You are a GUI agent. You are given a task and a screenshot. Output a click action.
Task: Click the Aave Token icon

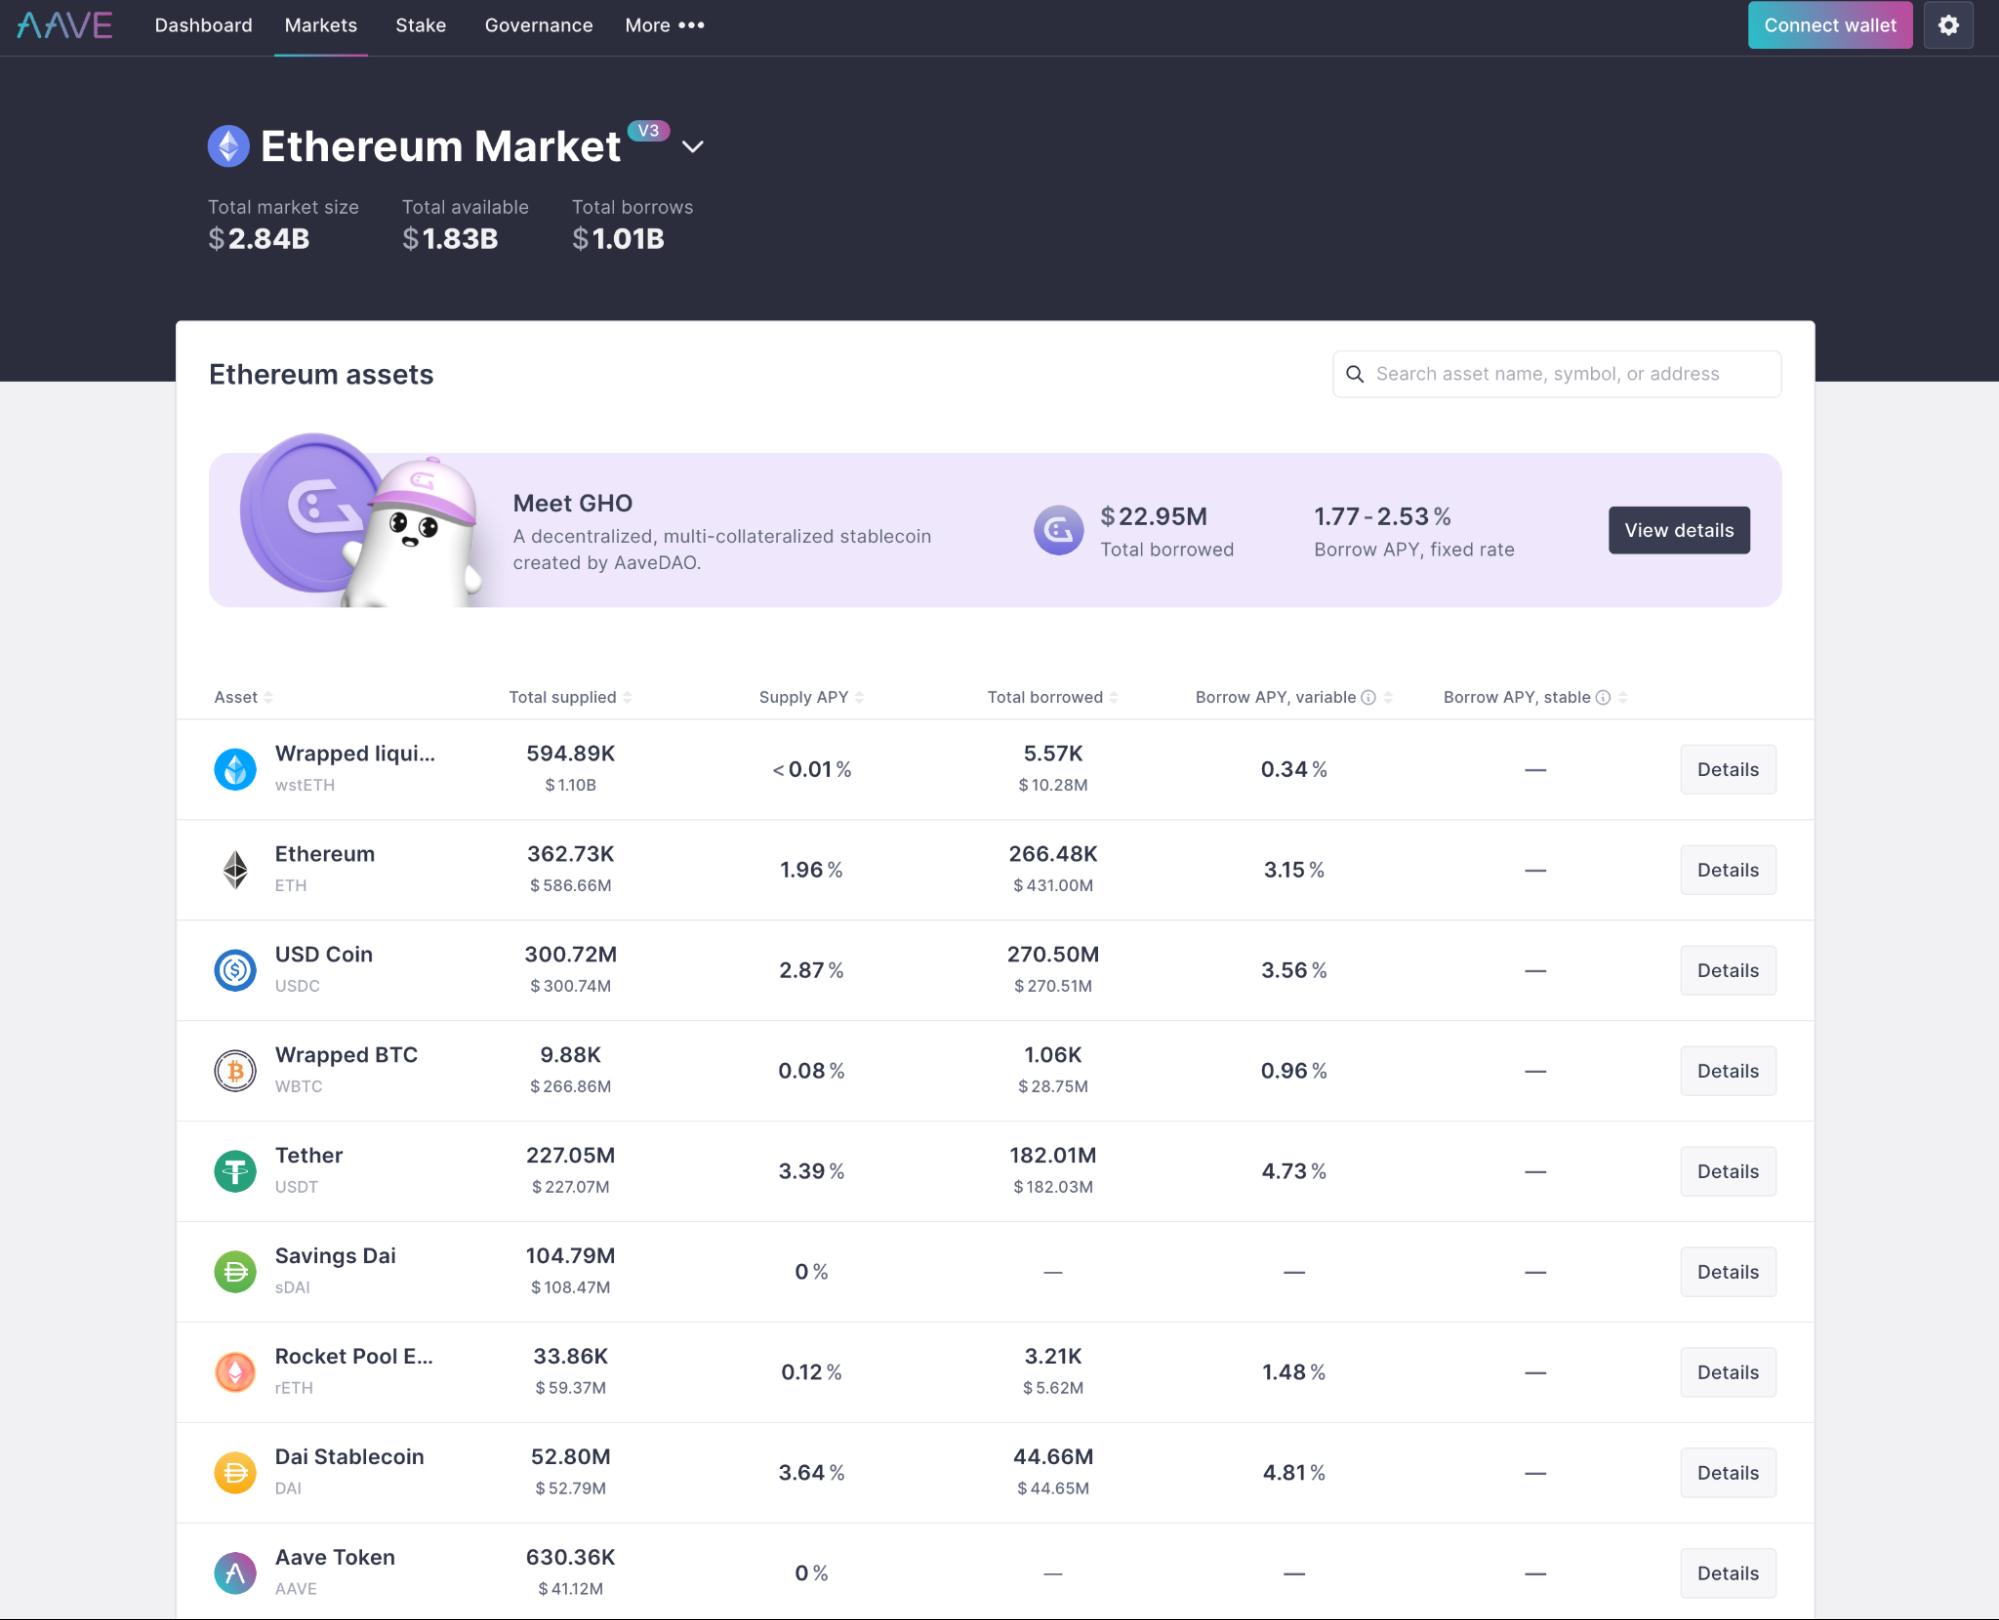[x=235, y=1573]
